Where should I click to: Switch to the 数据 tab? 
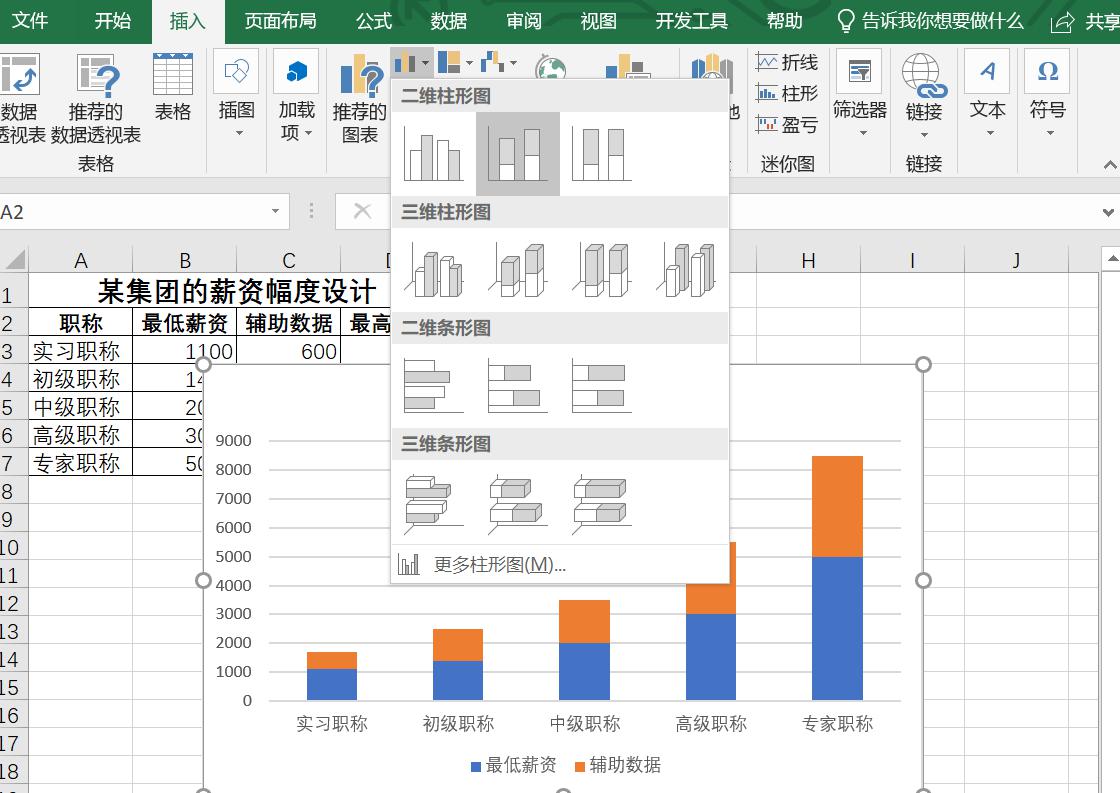click(449, 21)
